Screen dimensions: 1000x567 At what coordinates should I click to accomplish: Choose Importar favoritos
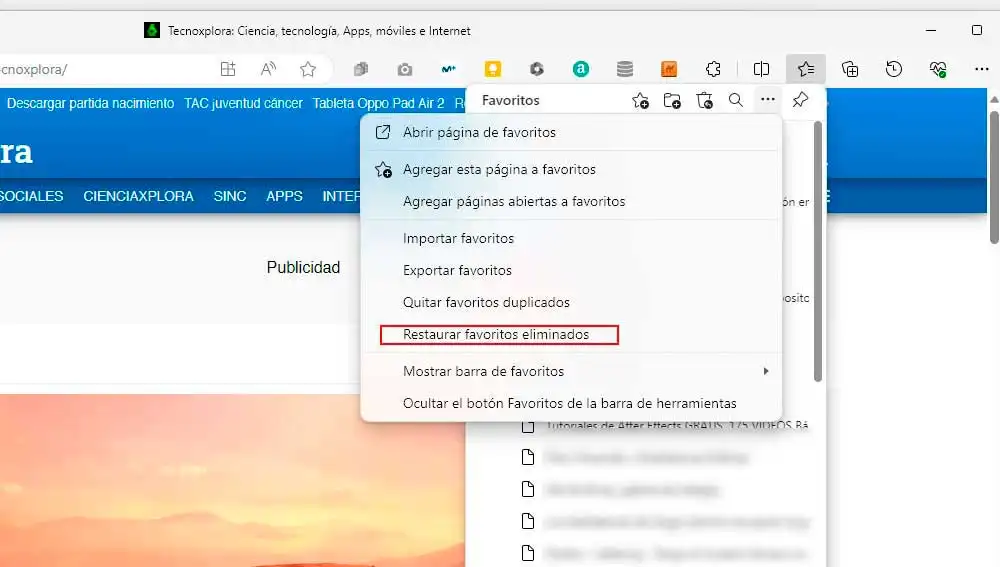[x=571, y=239]
